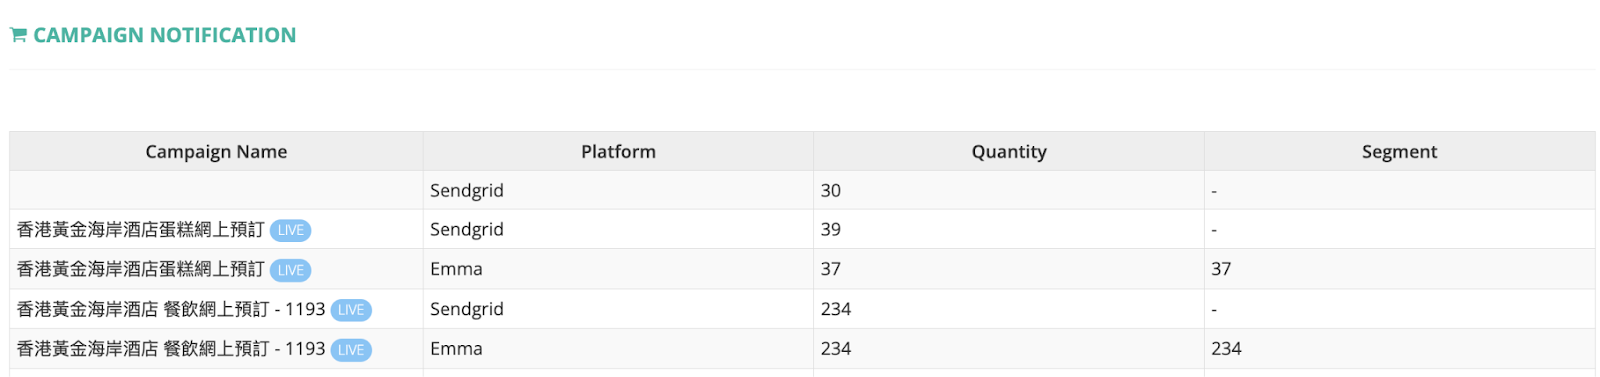The image size is (1600, 377).
Task: Open 餐飲網上預訂 - 1193 campaign on Emma
Action: [171, 349]
